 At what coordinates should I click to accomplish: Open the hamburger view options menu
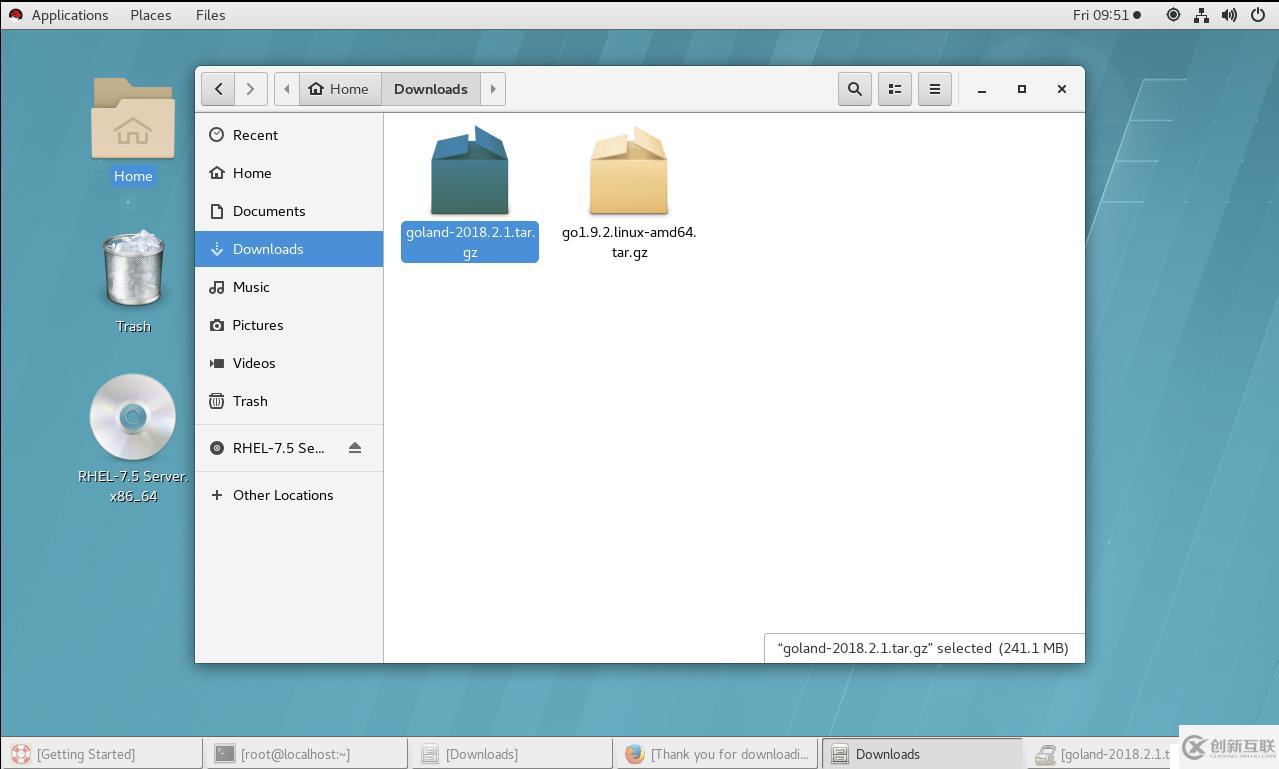[935, 89]
